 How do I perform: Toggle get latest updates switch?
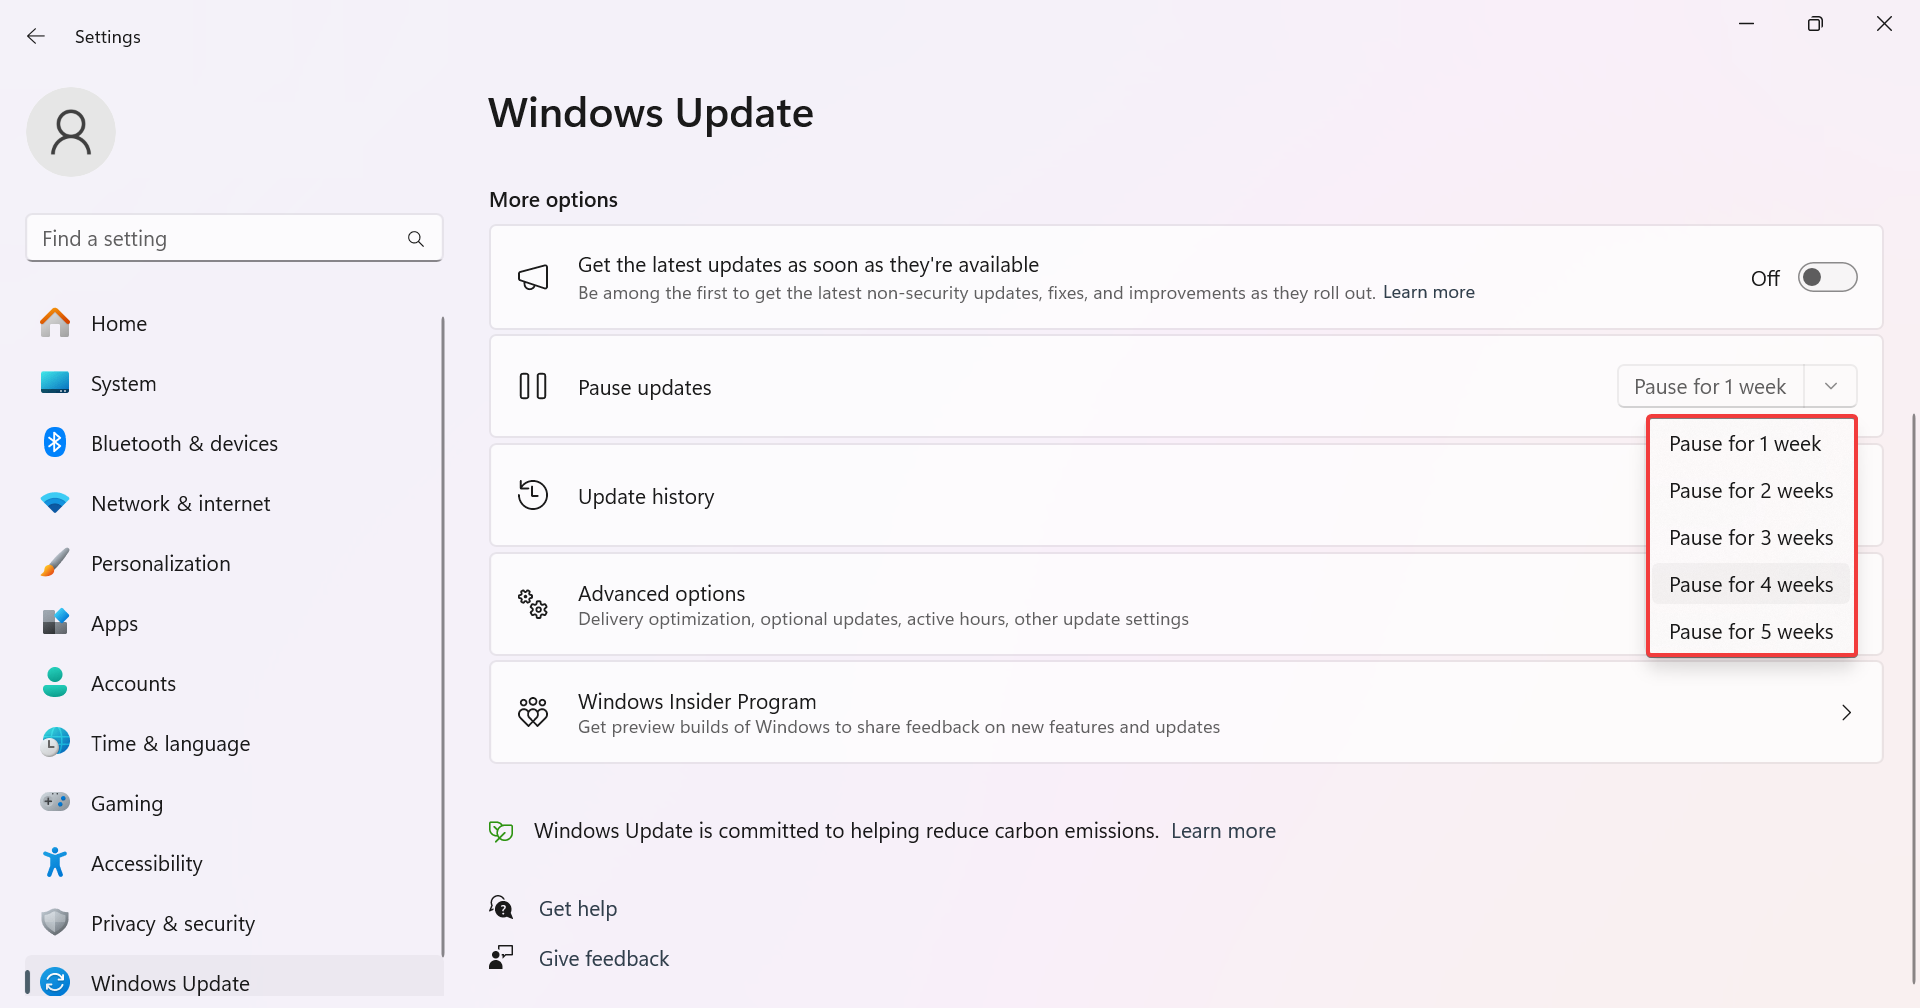1827,277
